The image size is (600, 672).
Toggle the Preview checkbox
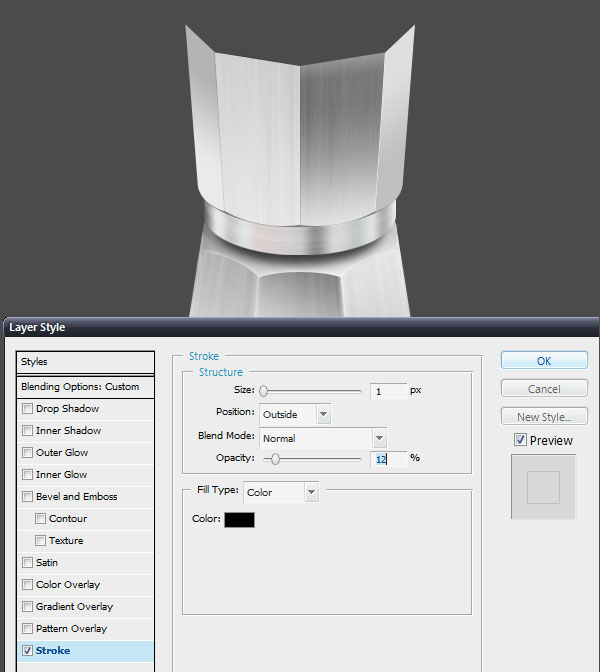520,440
